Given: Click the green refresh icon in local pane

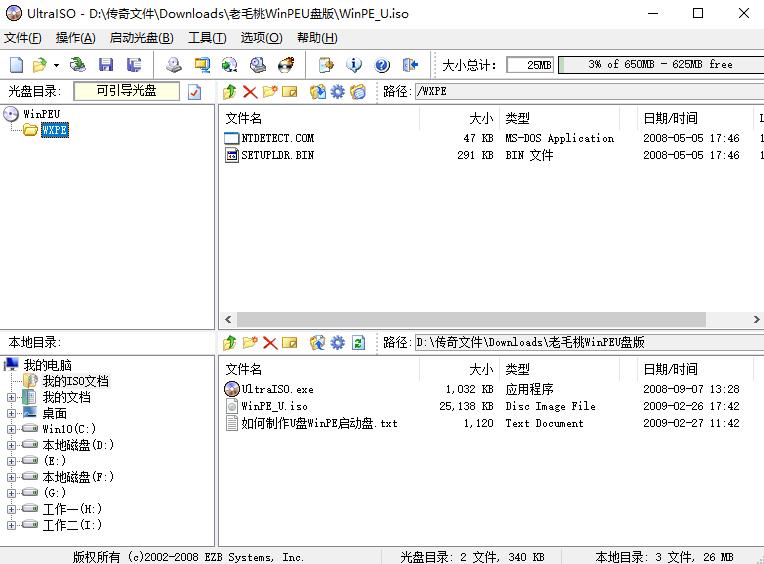Looking at the screenshot, I should 358,343.
